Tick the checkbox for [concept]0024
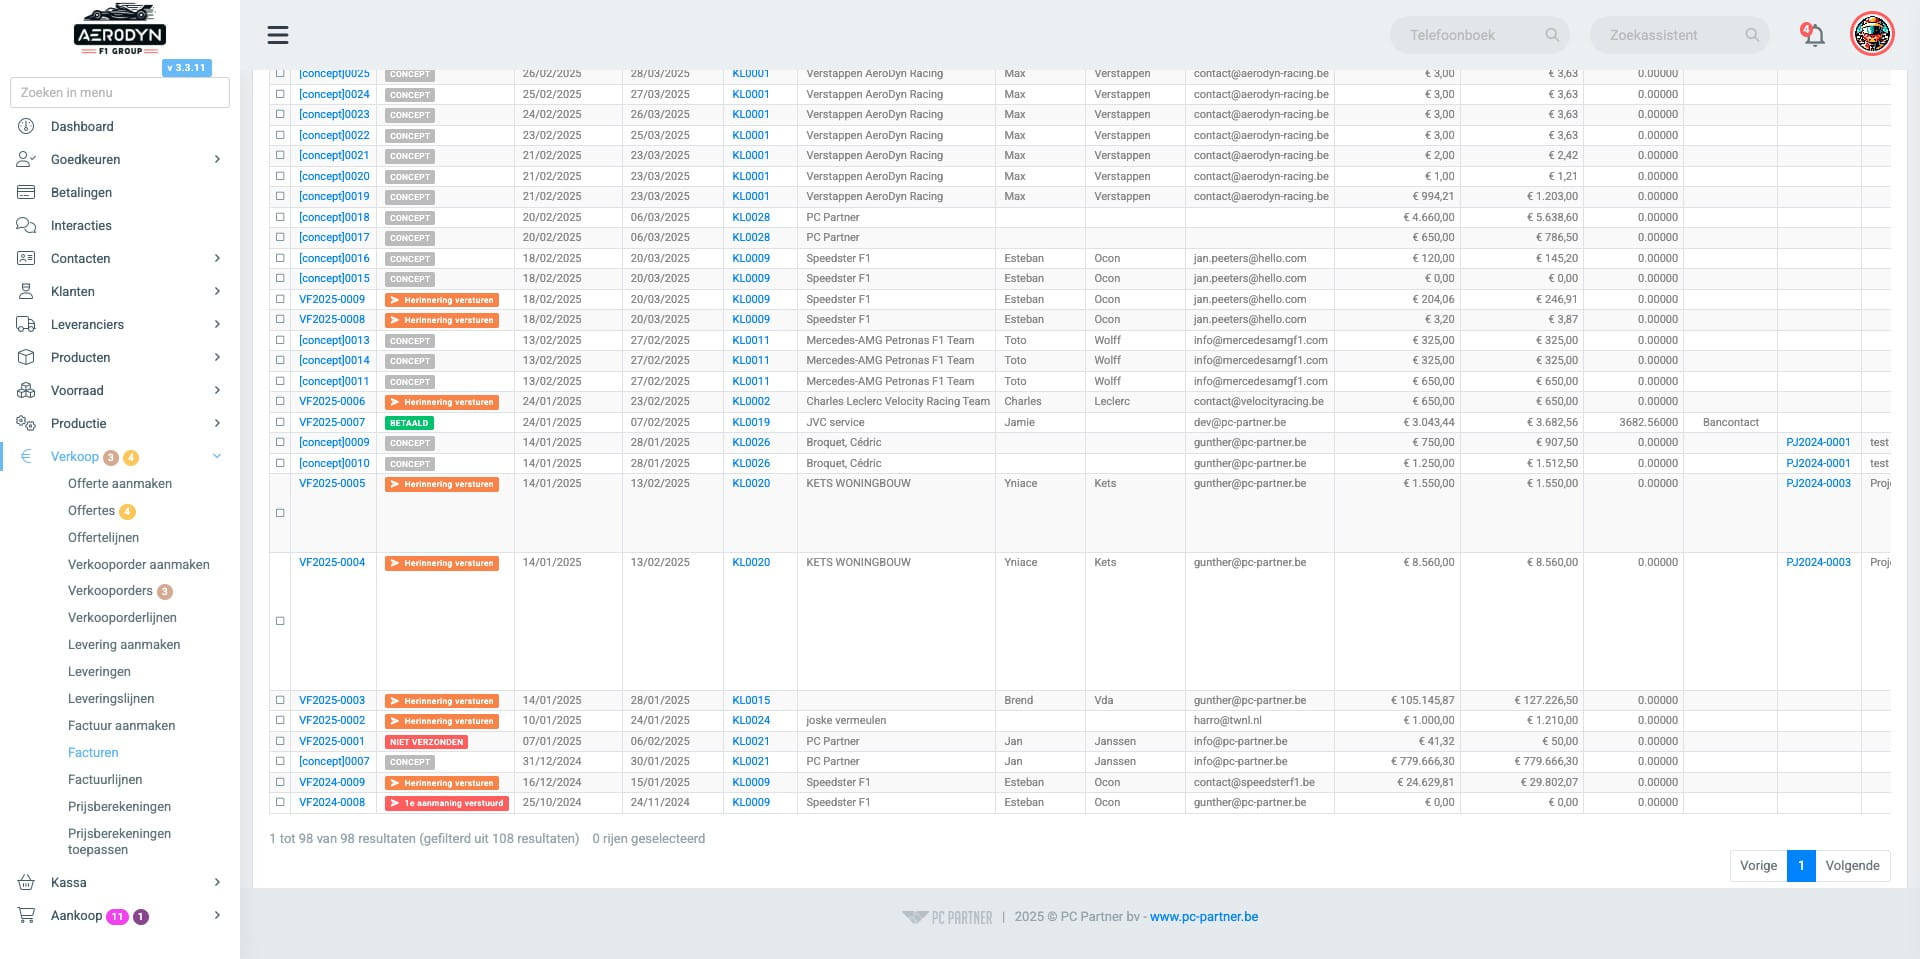The width and height of the screenshot is (1920, 959). (x=280, y=94)
